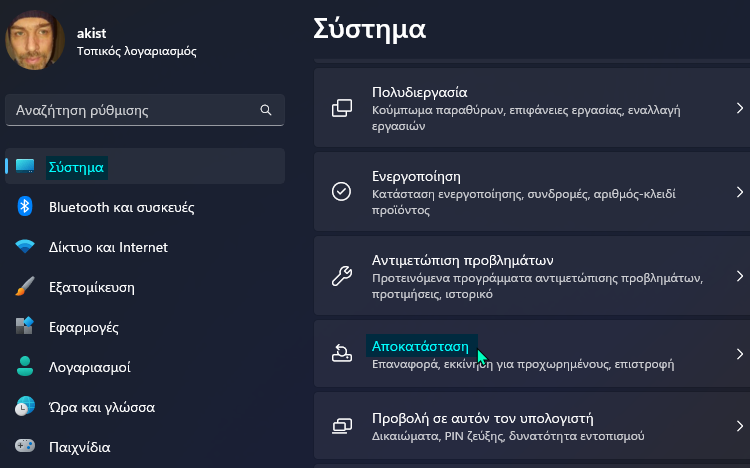Click the Bluetooth icon in sidebar
The width and height of the screenshot is (750, 468).
(x=26, y=207)
